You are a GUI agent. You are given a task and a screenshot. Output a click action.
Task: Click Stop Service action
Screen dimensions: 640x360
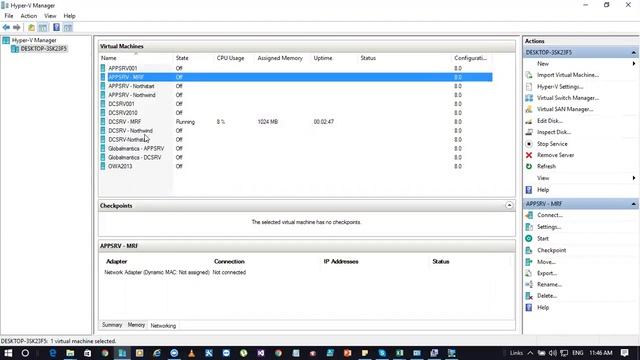tap(552, 144)
